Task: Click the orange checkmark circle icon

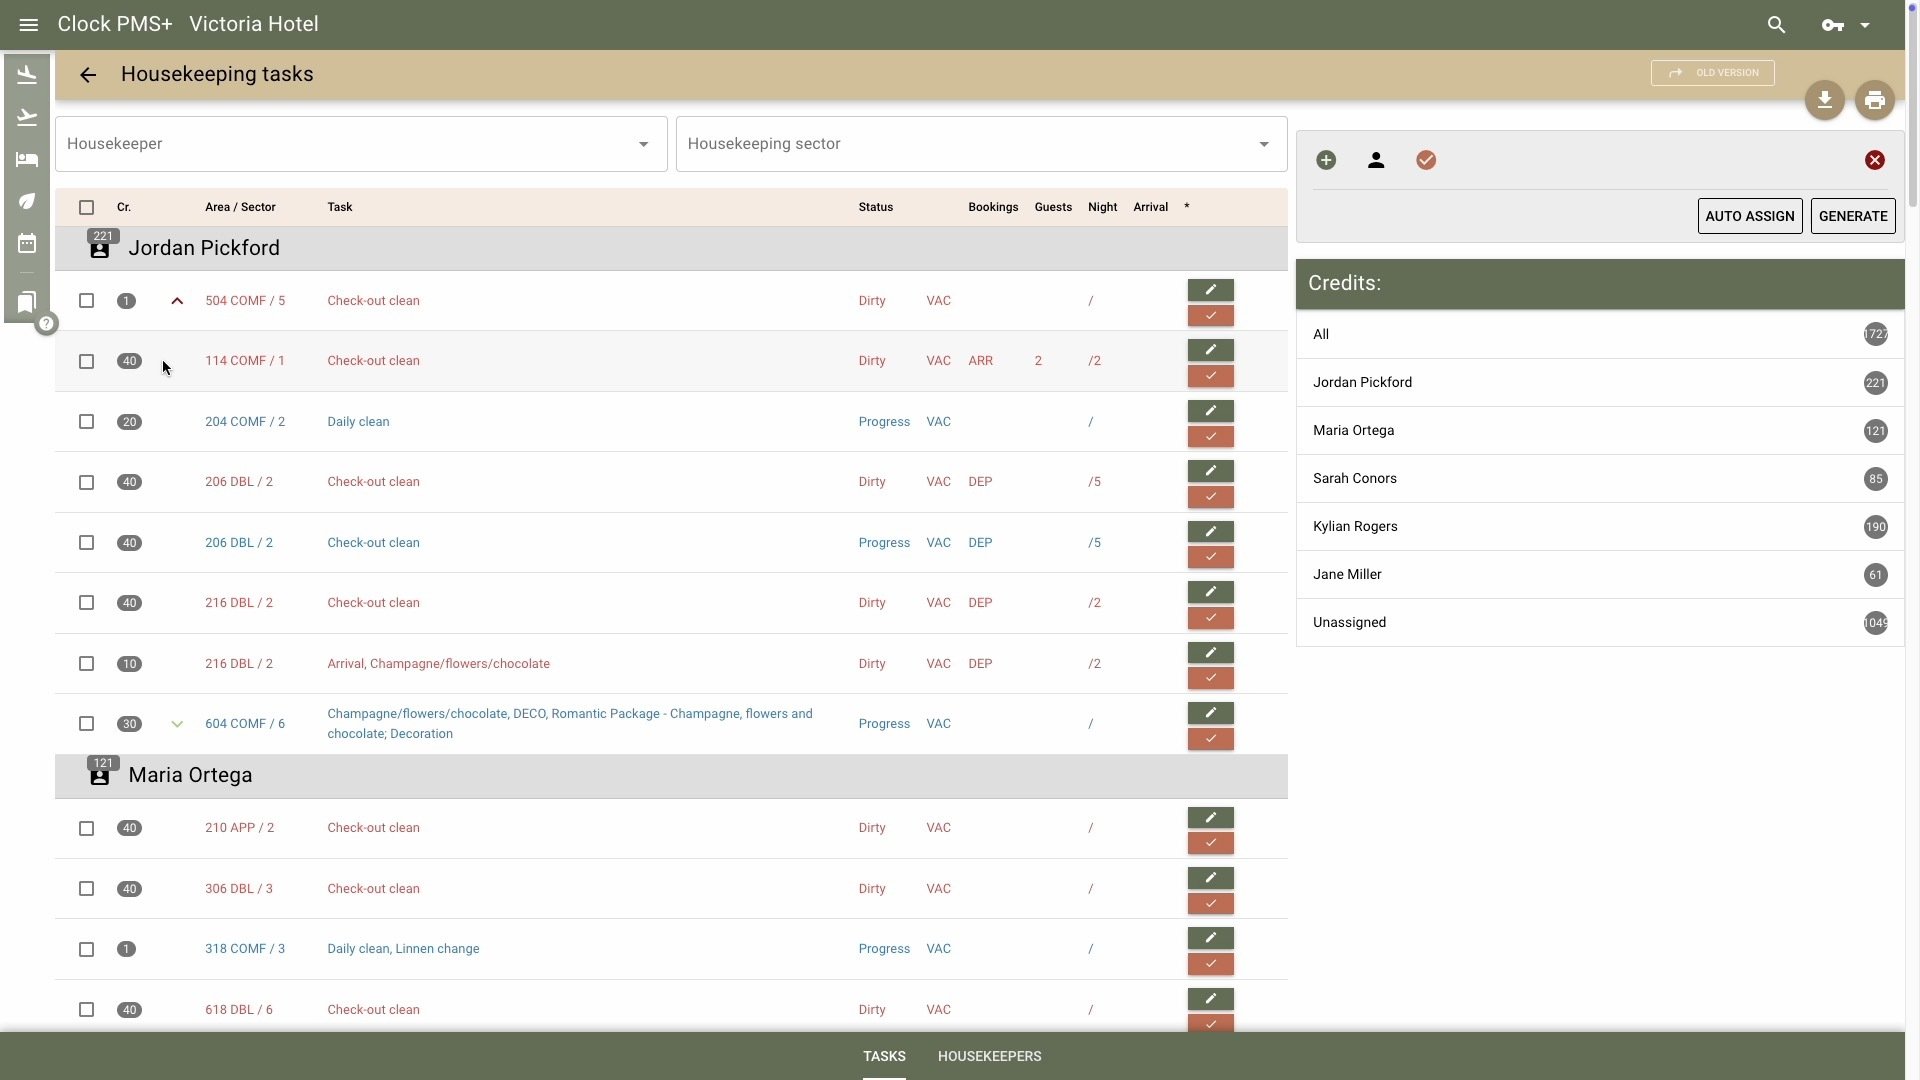Action: click(1426, 160)
